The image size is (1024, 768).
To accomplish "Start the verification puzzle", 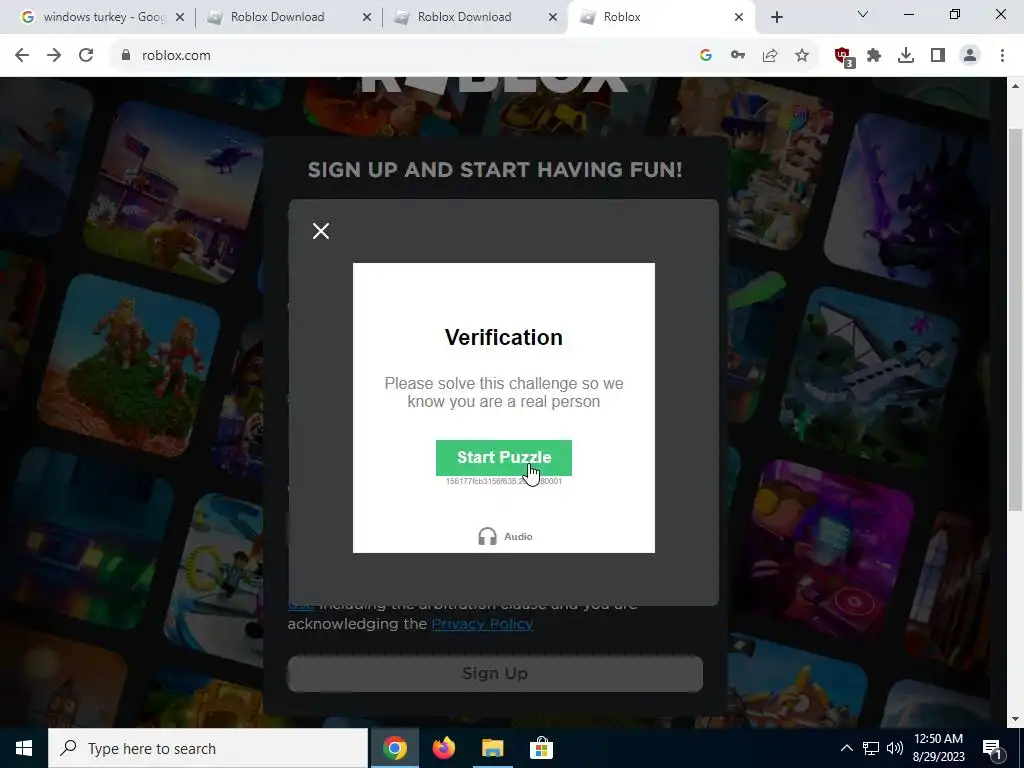I will [x=504, y=457].
